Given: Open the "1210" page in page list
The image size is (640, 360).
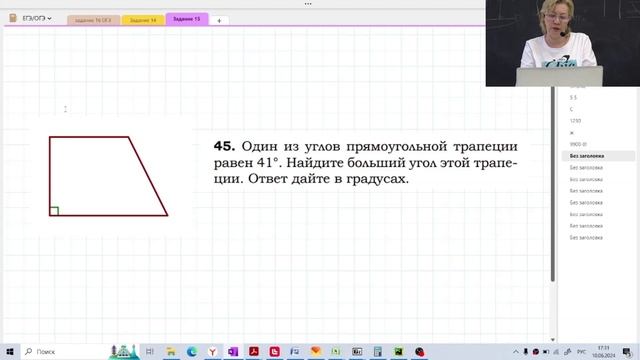Looking at the screenshot, I should point(576,121).
